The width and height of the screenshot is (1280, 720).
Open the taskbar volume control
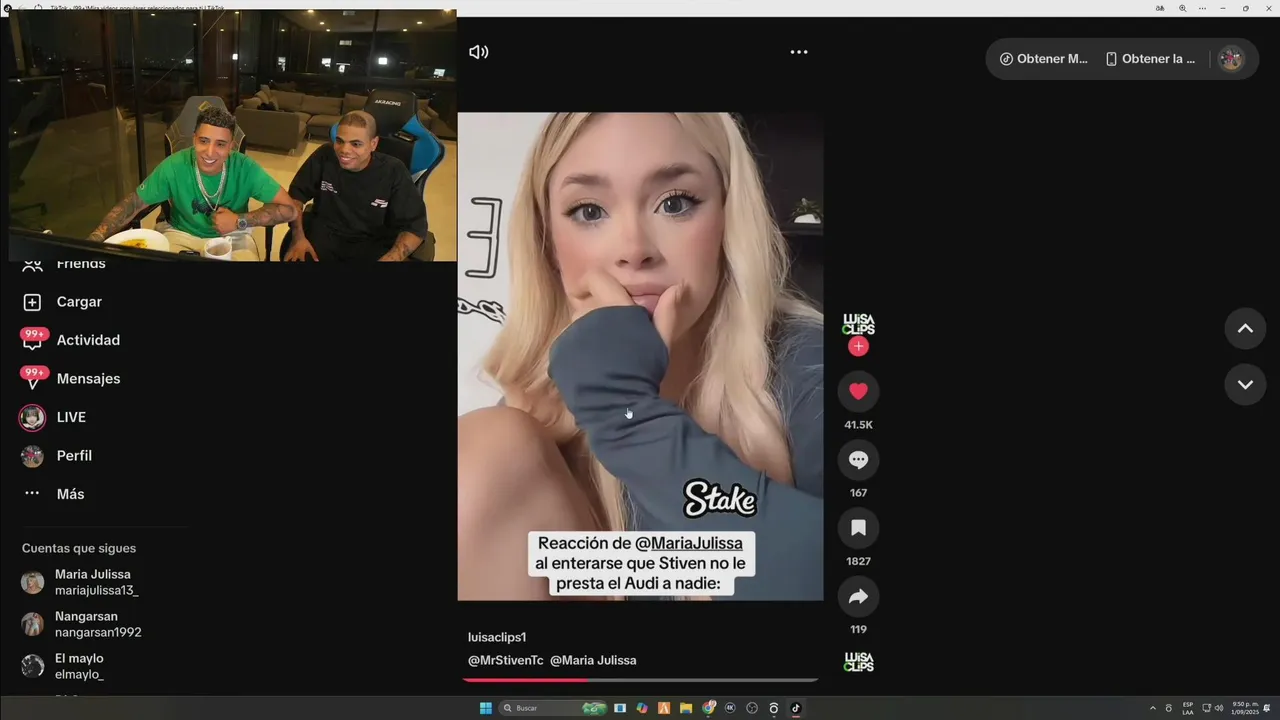click(x=1218, y=708)
